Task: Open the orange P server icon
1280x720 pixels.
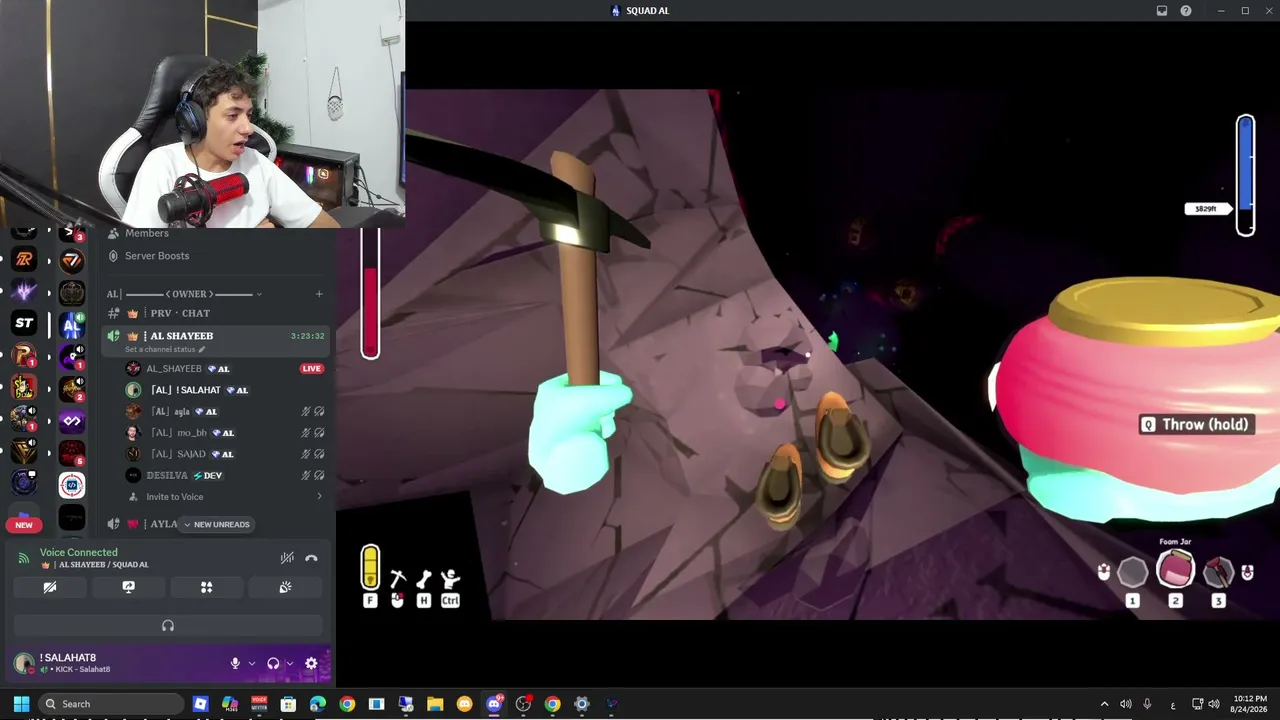Action: tap(24, 355)
